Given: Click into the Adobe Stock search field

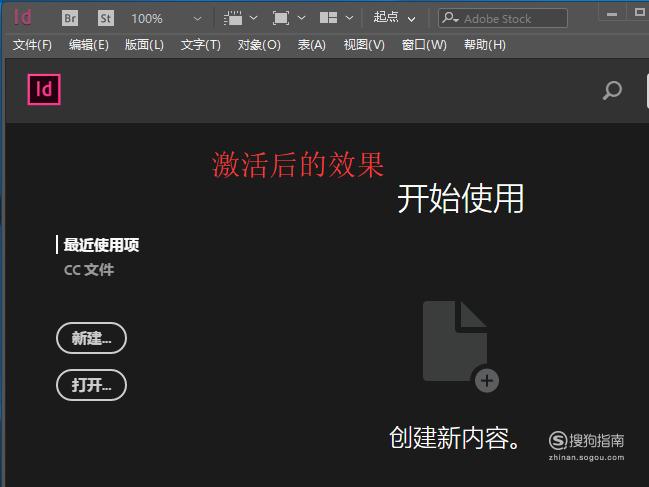Looking at the screenshot, I should click(503, 18).
